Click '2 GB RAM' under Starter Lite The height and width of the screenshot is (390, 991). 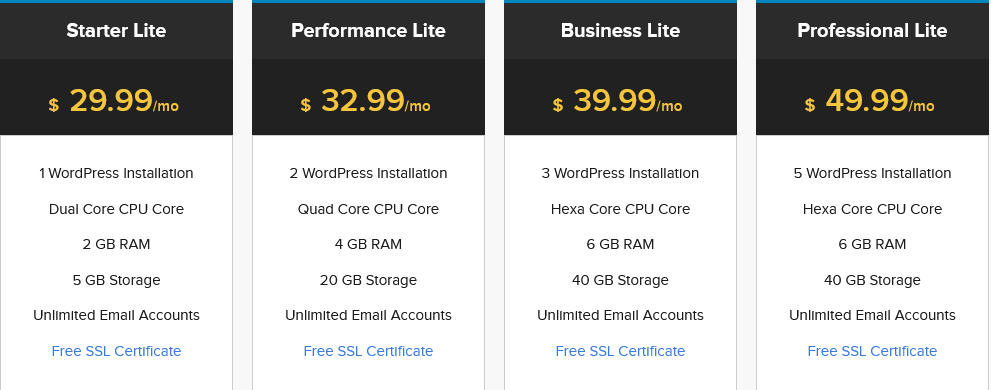(116, 245)
